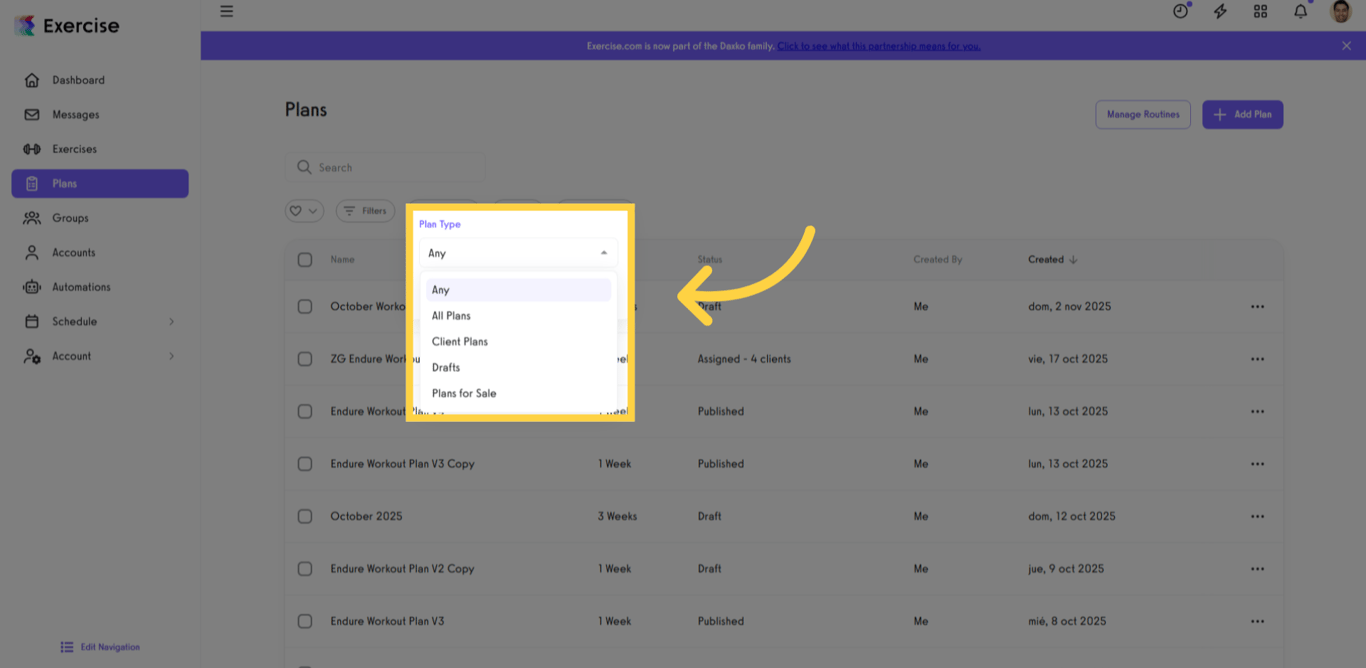Expand Account submenu chevron
The width and height of the screenshot is (1366, 668).
tap(171, 356)
